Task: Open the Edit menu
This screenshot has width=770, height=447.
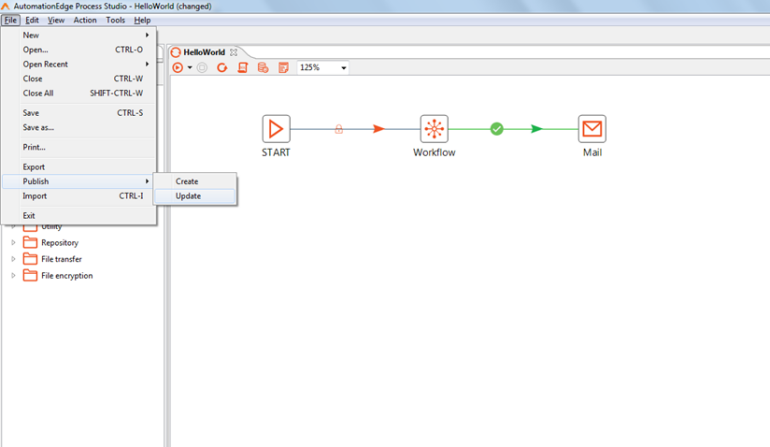Action: (x=32, y=20)
